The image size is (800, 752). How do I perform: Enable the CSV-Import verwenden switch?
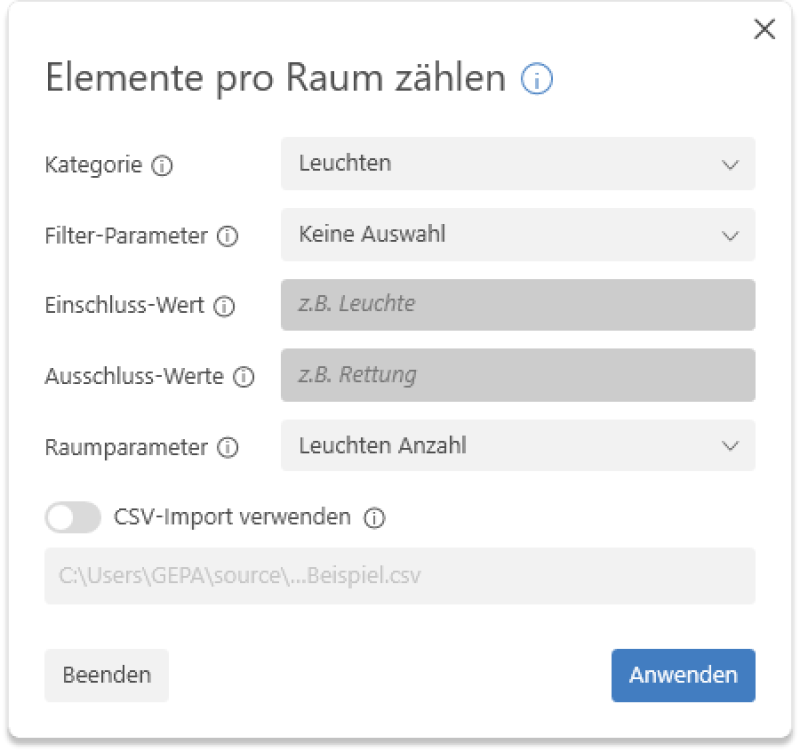tap(73, 518)
